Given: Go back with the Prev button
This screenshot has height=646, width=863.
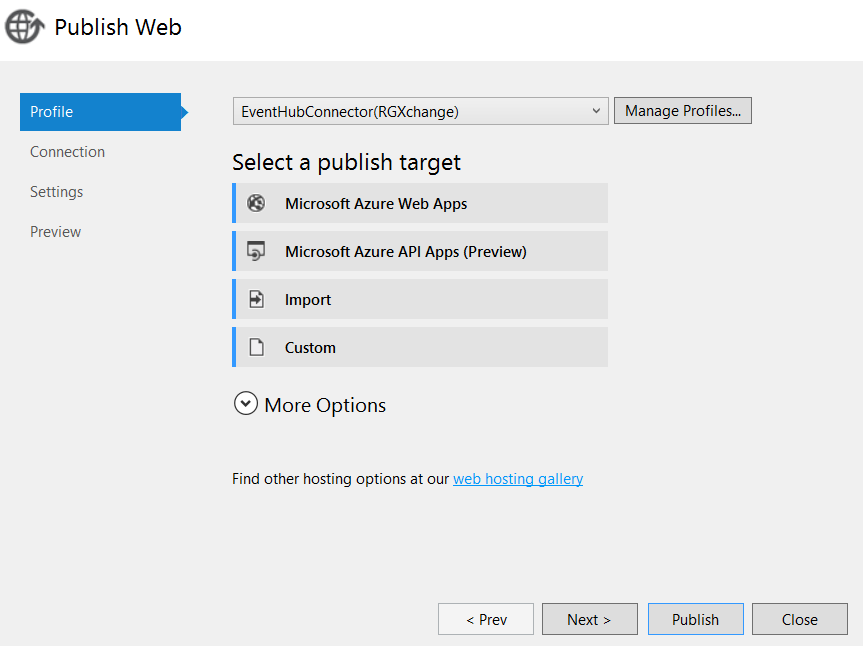Looking at the screenshot, I should click(485, 619).
